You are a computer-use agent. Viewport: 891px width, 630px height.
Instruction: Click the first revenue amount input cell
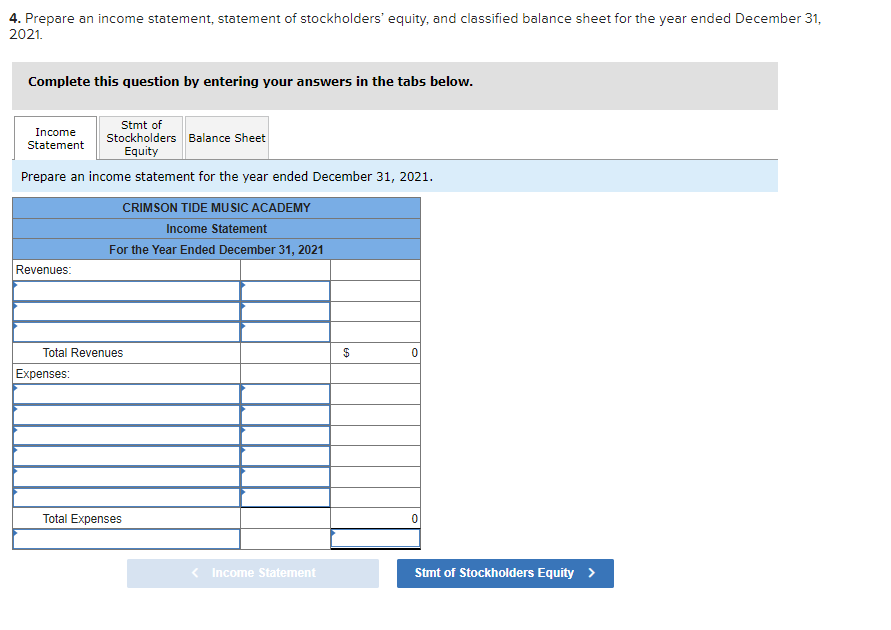pos(284,290)
